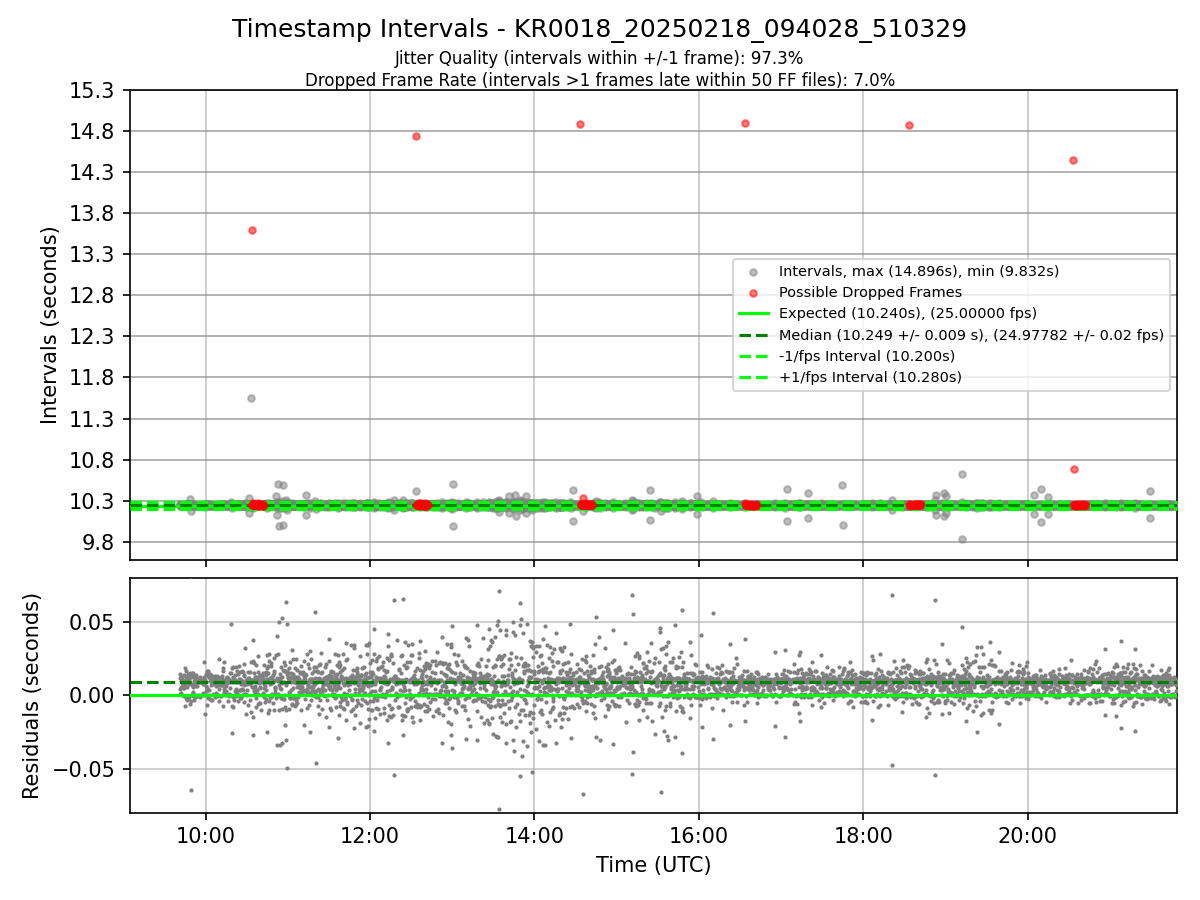
Task: Click the "Intervals (seconds)" y-axis label
Action: pyautogui.click(x=50, y=324)
